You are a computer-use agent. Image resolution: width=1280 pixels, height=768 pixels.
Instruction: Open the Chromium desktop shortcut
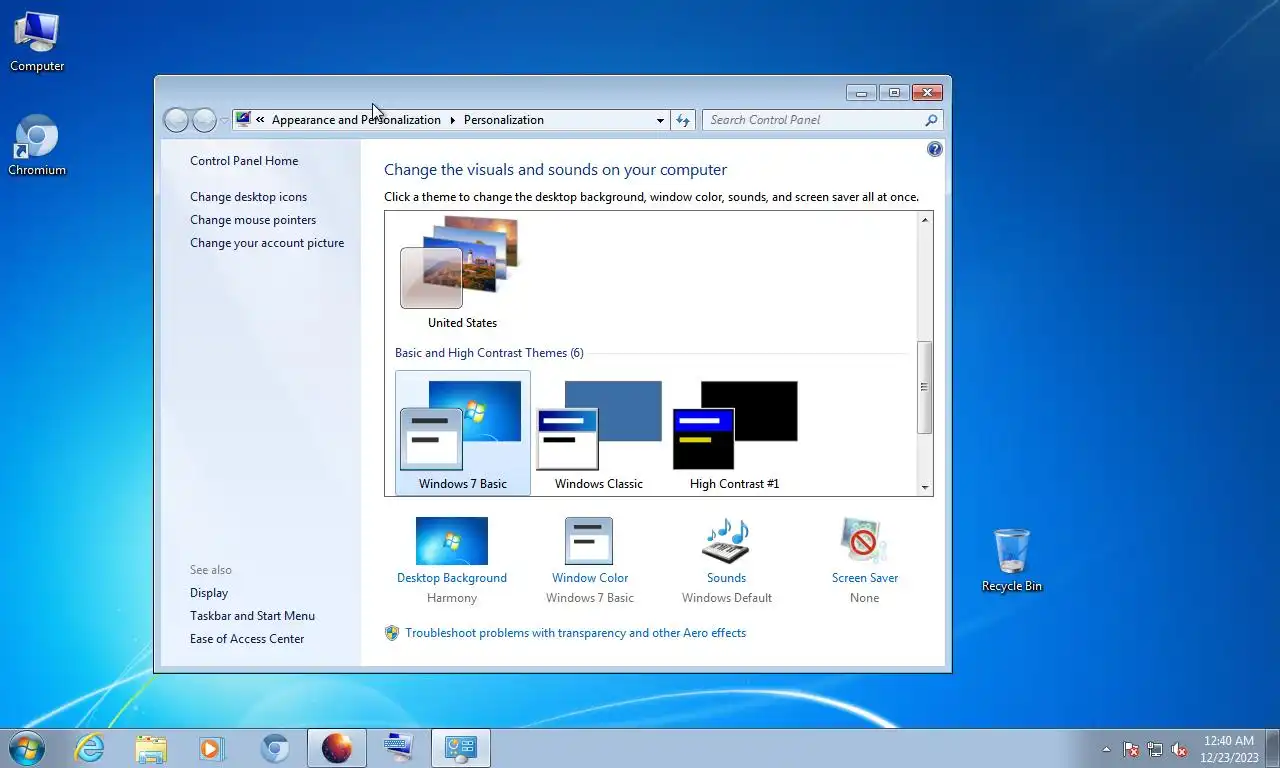[37, 146]
